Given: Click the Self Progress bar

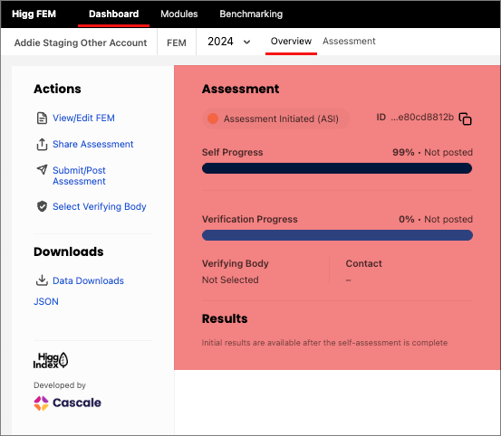Looking at the screenshot, I should (337, 168).
